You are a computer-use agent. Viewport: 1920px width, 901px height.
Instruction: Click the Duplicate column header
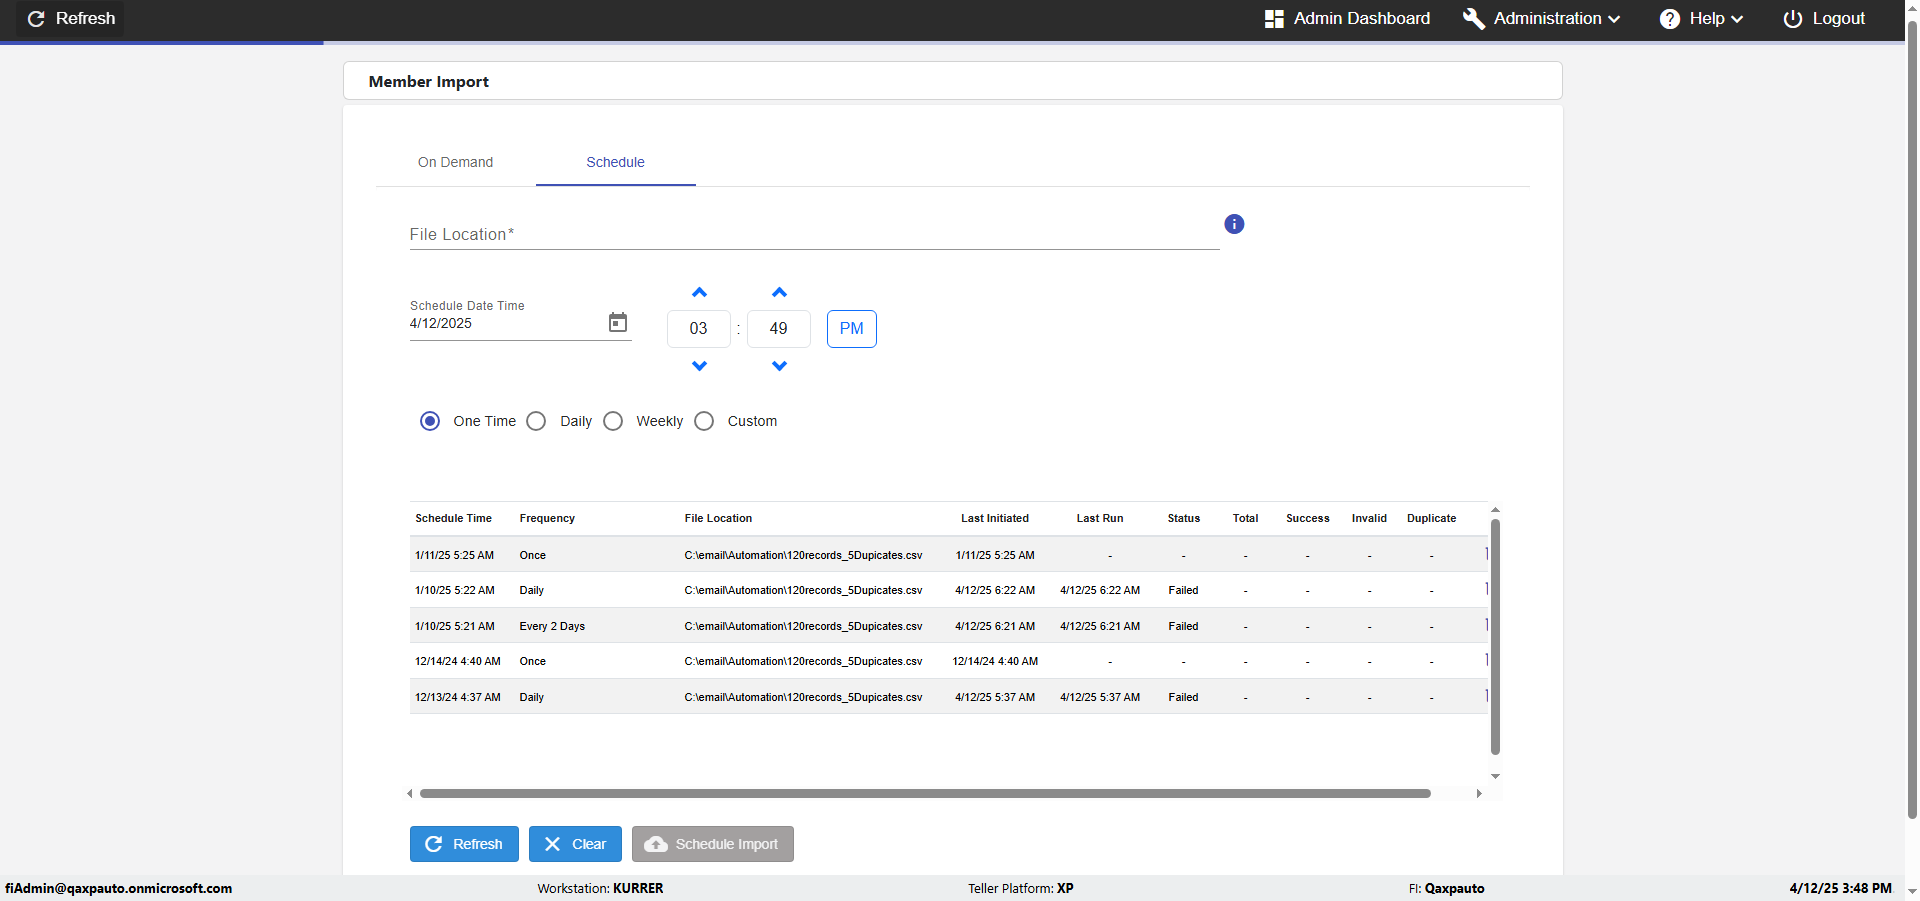(x=1431, y=518)
